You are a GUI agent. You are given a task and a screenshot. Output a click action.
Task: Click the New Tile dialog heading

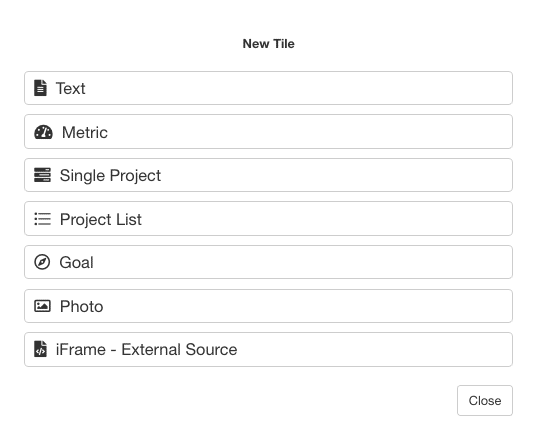pyautogui.click(x=268, y=44)
